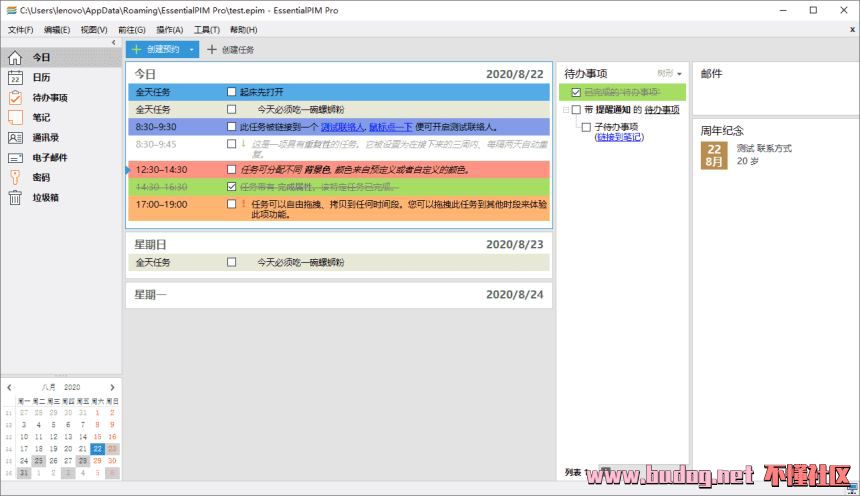Image resolution: width=860 pixels, height=496 pixels.
Task: Toggle checkbox of the 8:30–9:45 recurring task
Action: click(x=231, y=144)
